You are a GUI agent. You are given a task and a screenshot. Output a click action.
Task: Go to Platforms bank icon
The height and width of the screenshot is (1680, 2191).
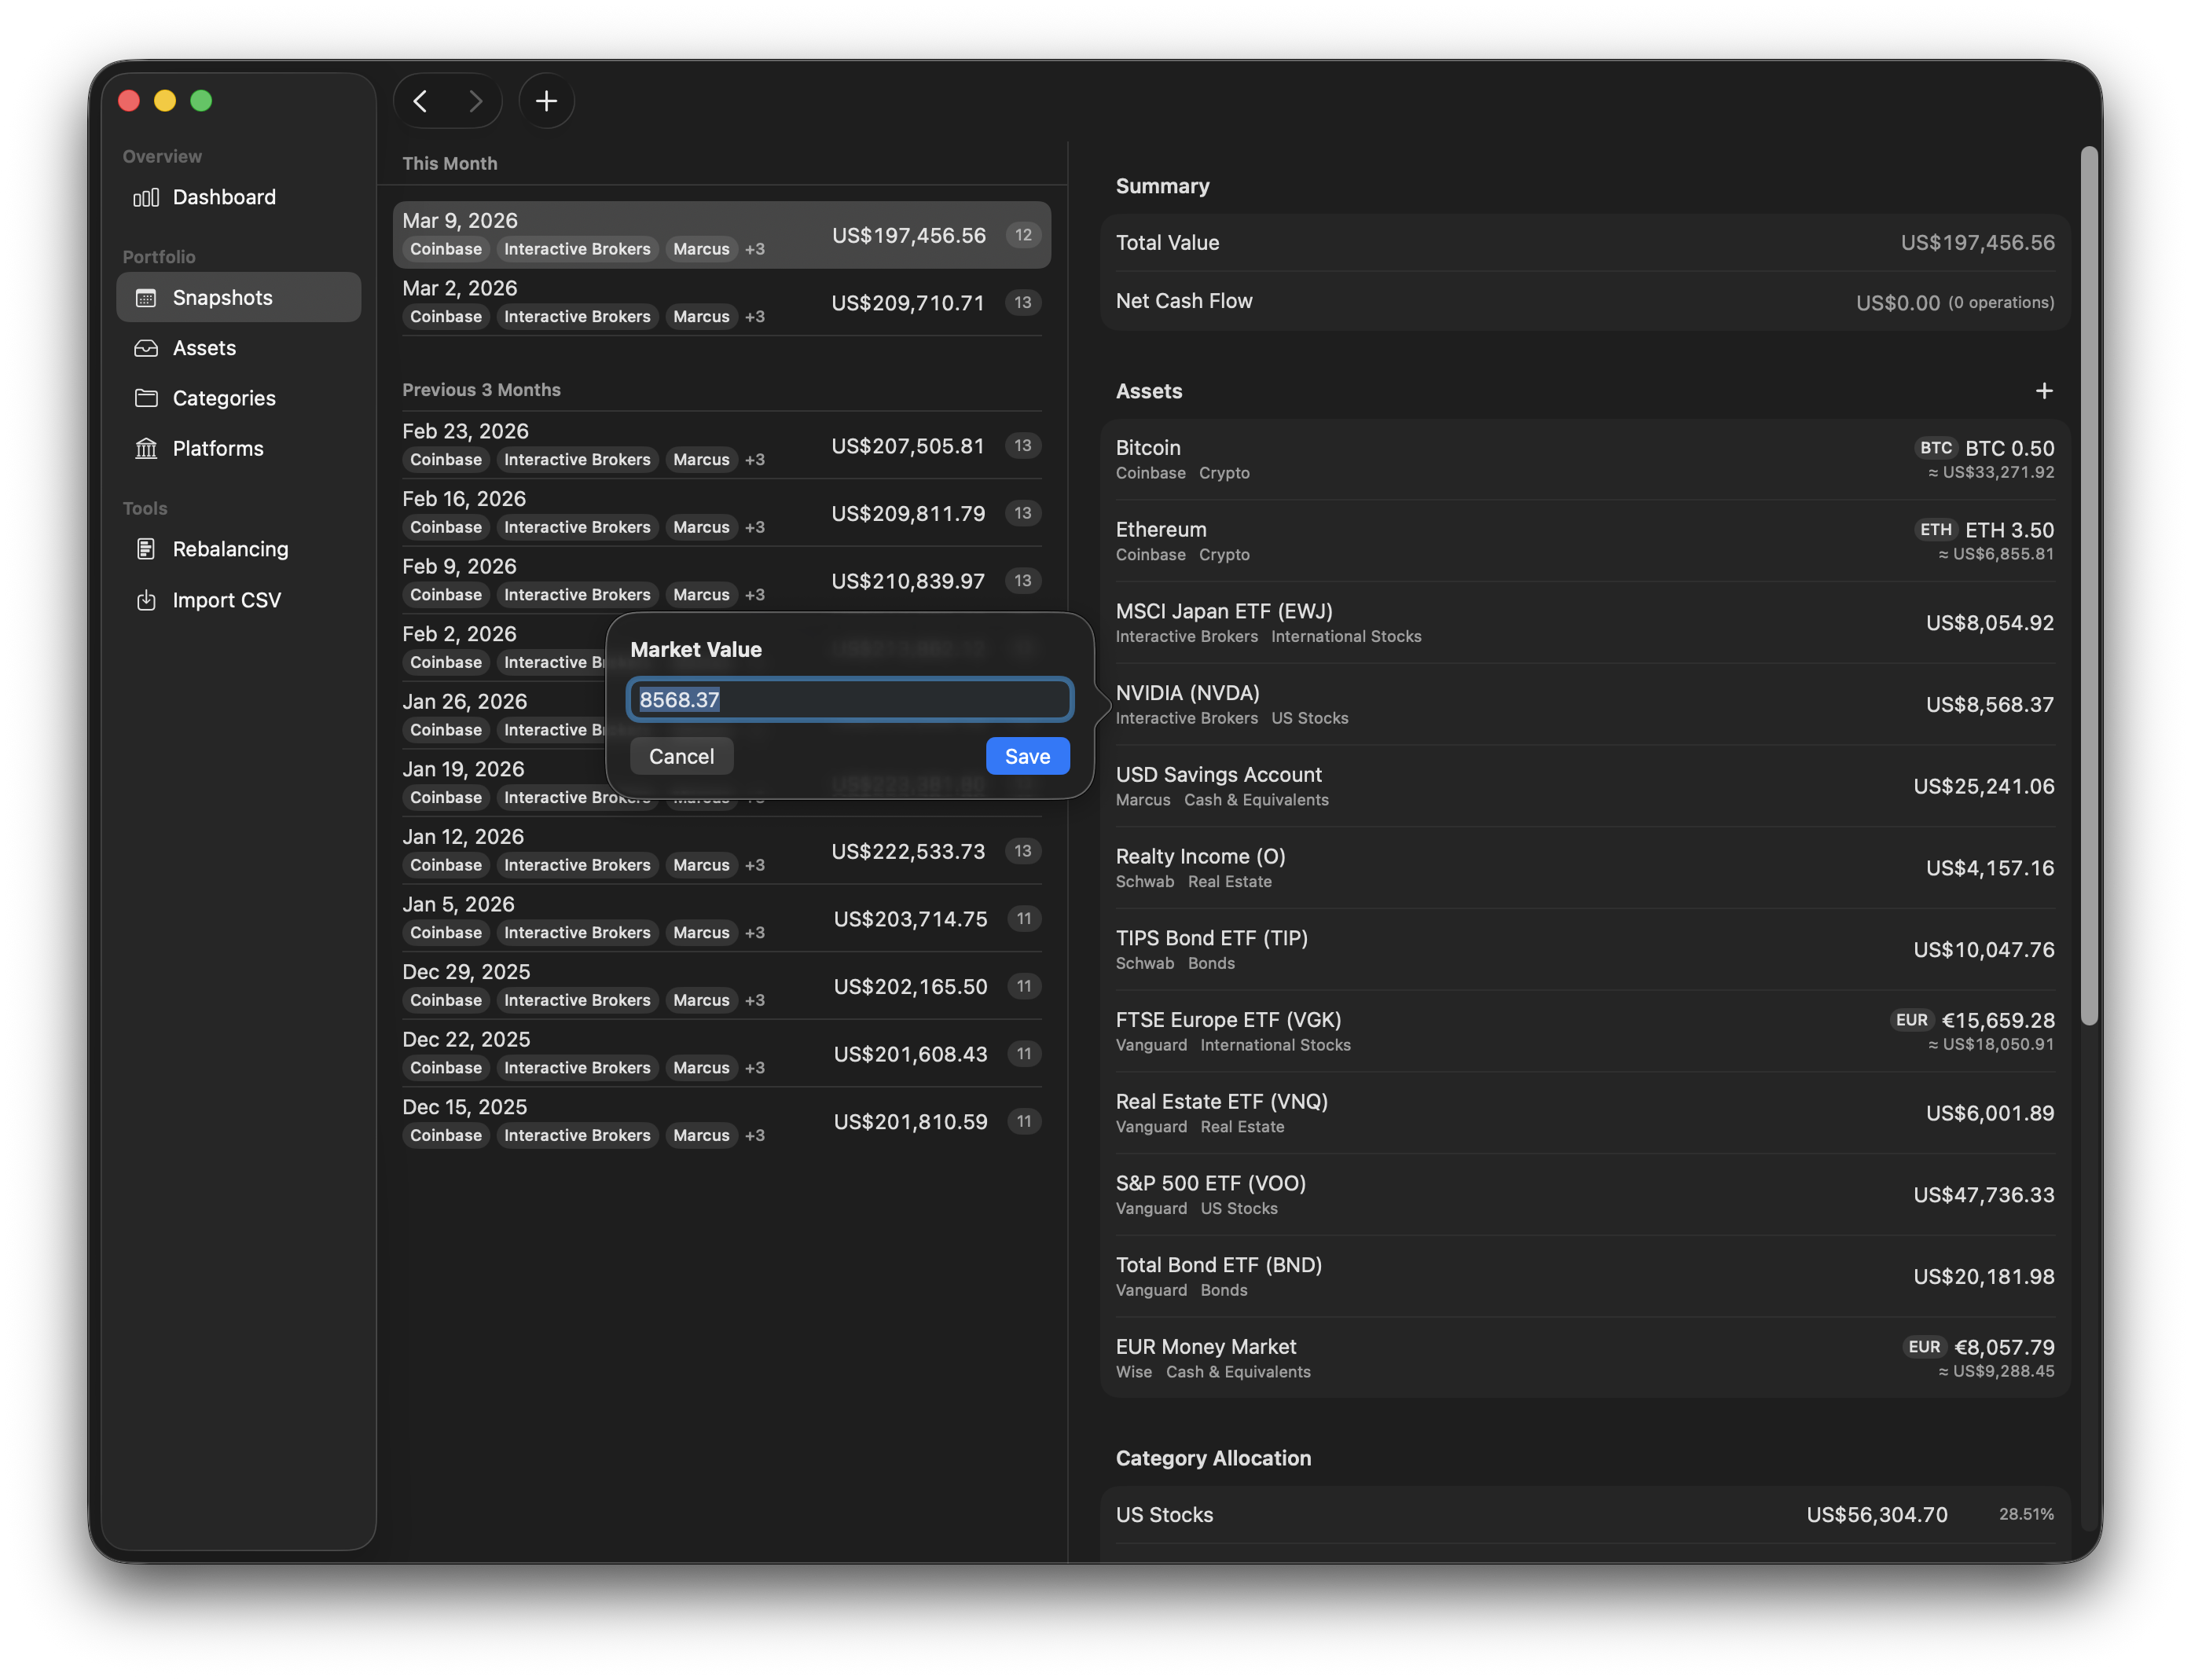[146, 448]
